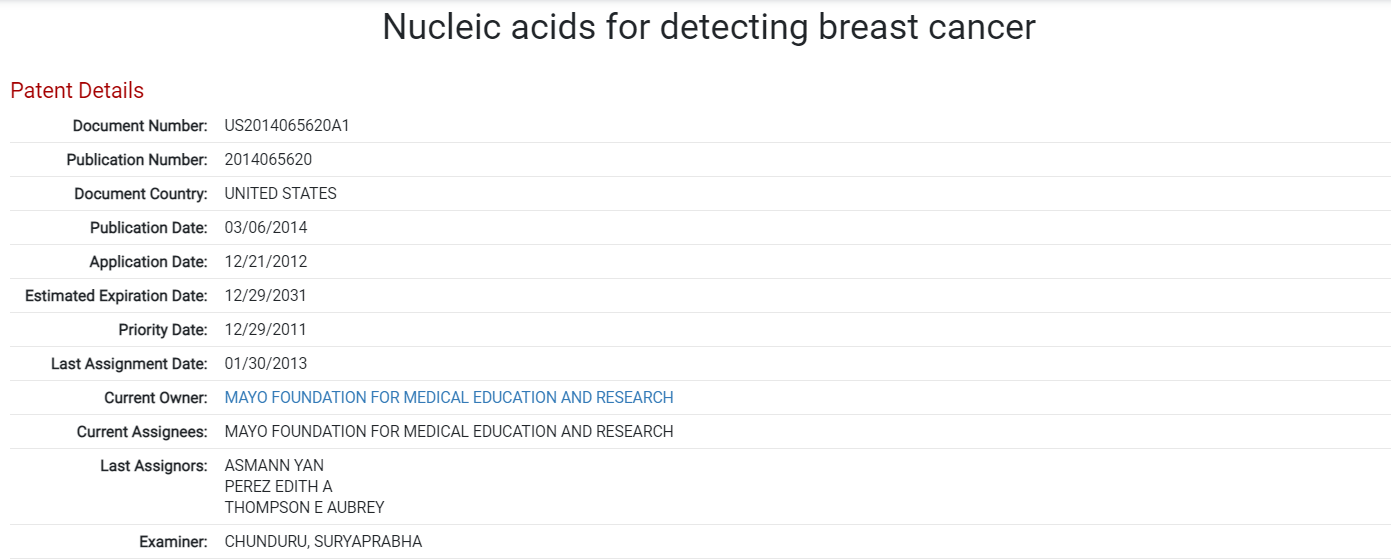Click the estimated expiration date 12/29/2031
Viewport: 1391px width, 559px height.
click(x=266, y=296)
